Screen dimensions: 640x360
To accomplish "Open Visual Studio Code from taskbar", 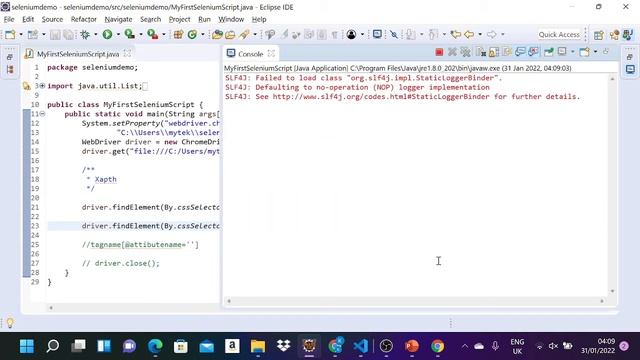I will pos(361,346).
